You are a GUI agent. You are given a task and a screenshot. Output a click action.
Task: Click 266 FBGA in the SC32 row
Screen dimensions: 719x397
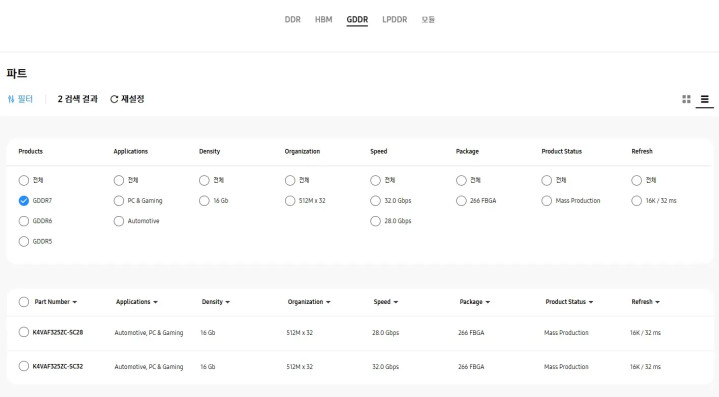471,367
